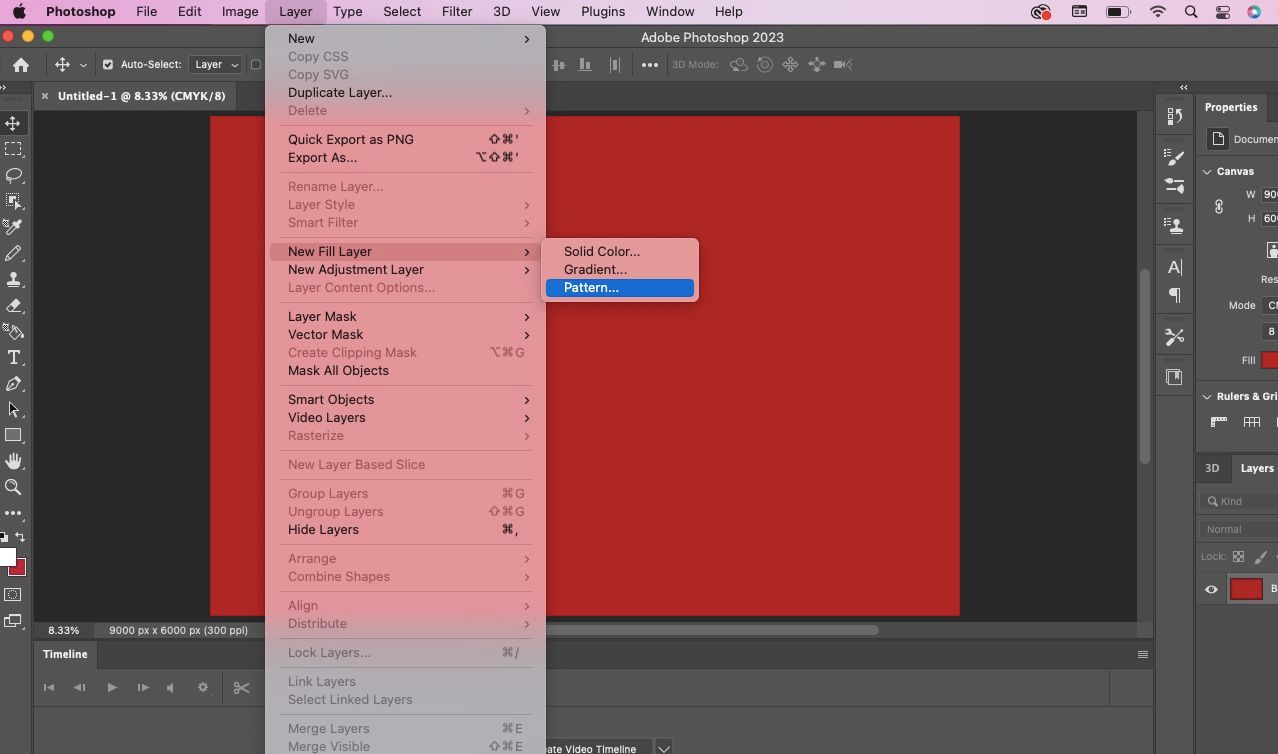Open the Character panel icon
The image size is (1278, 754).
[1173, 267]
